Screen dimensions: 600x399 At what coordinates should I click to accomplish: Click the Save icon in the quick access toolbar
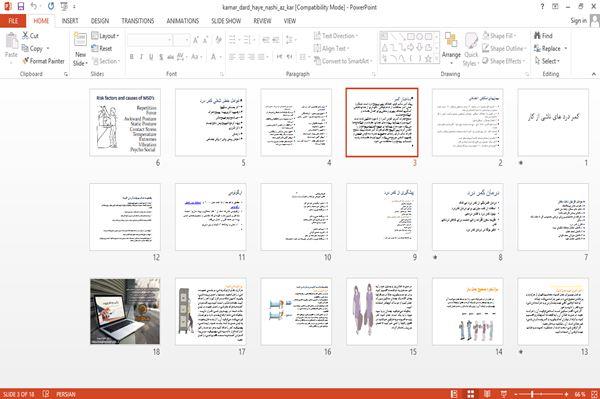point(21,6)
